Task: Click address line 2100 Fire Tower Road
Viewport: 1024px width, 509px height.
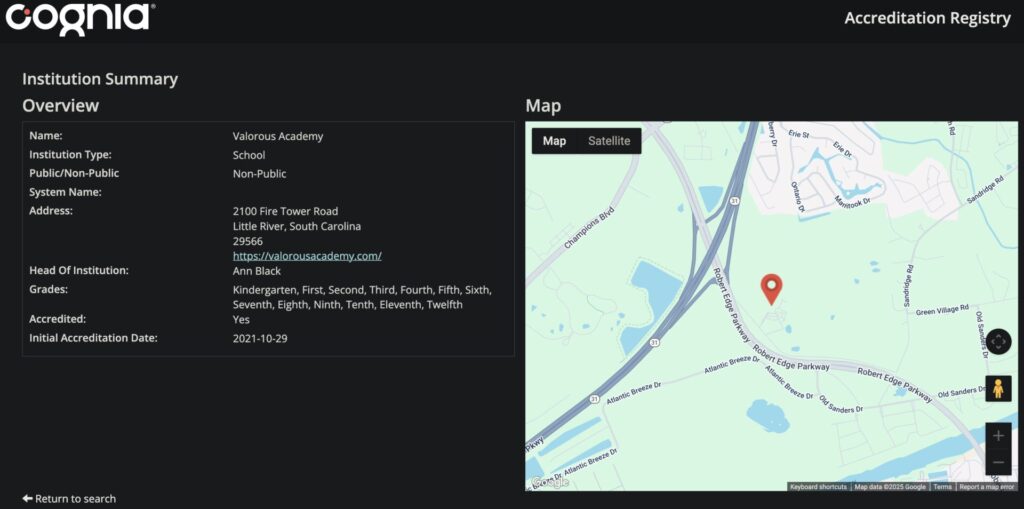Action: tap(285, 211)
